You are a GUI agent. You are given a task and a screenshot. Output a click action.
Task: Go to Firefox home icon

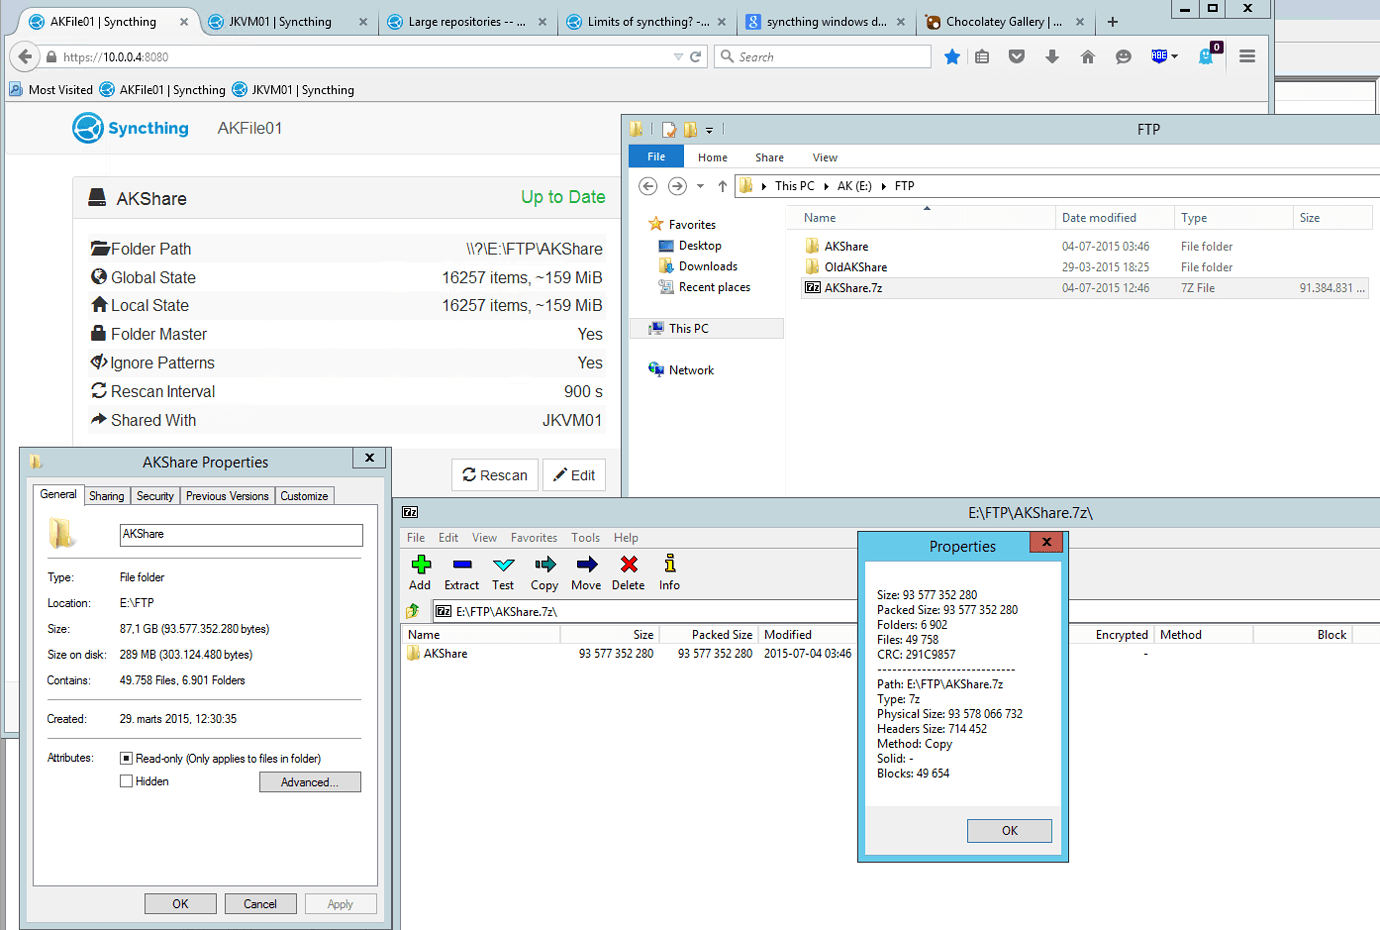(x=1088, y=57)
